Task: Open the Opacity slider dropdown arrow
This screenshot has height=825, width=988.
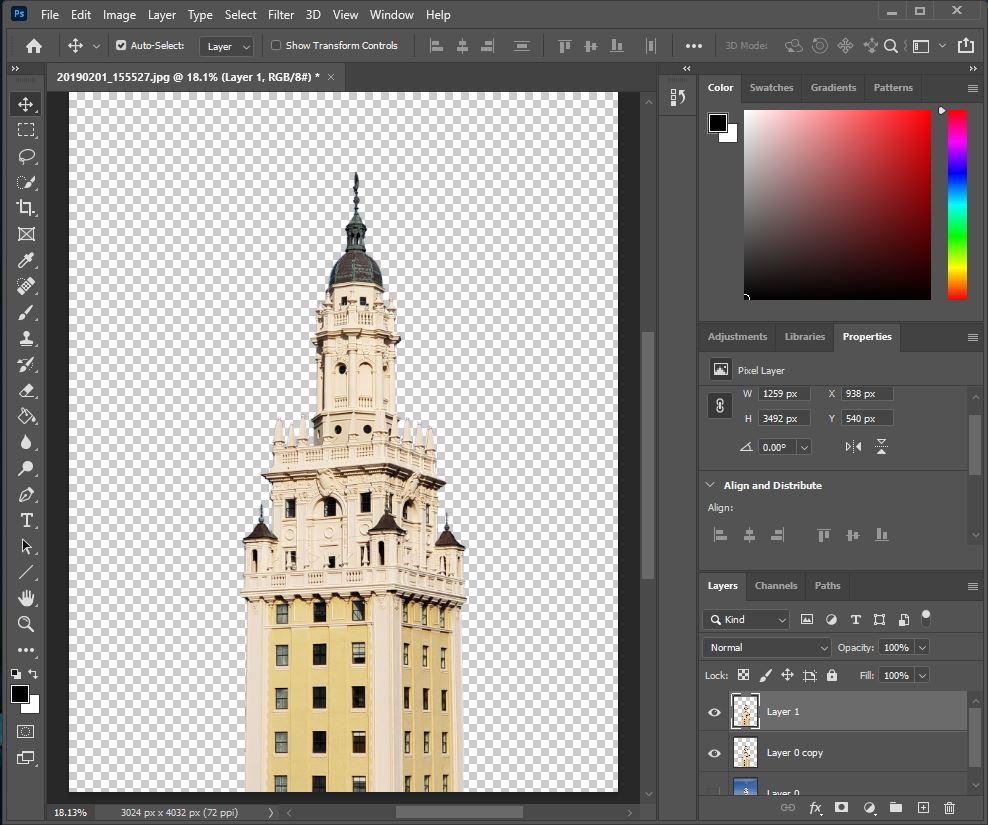Action: 922,648
